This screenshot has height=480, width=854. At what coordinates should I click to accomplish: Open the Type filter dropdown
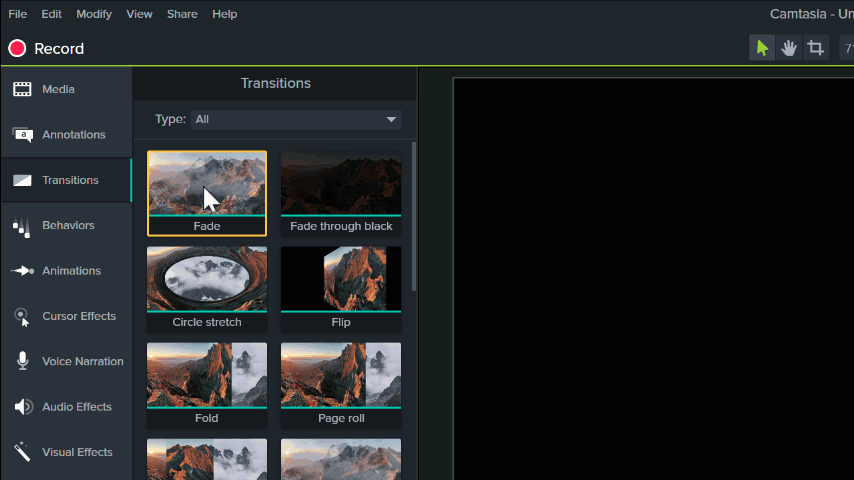coord(296,119)
